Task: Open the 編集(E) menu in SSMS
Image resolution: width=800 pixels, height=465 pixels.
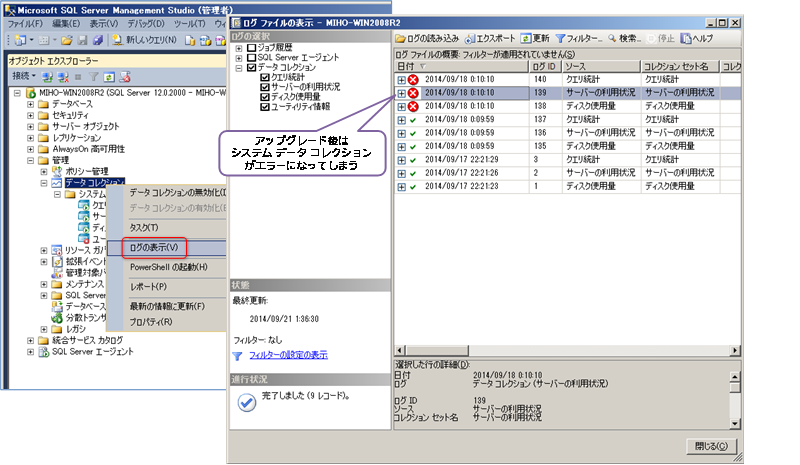Action: click(x=66, y=23)
